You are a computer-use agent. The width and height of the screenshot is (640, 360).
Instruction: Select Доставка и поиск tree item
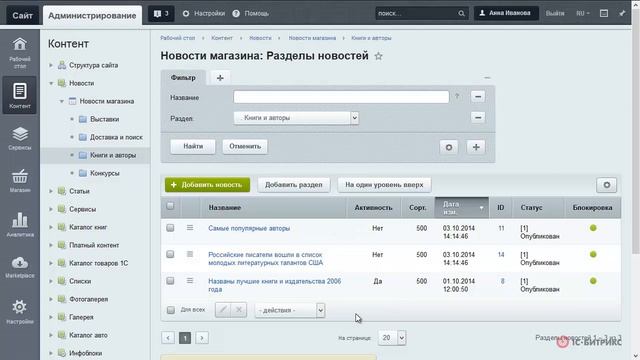tap(116, 137)
